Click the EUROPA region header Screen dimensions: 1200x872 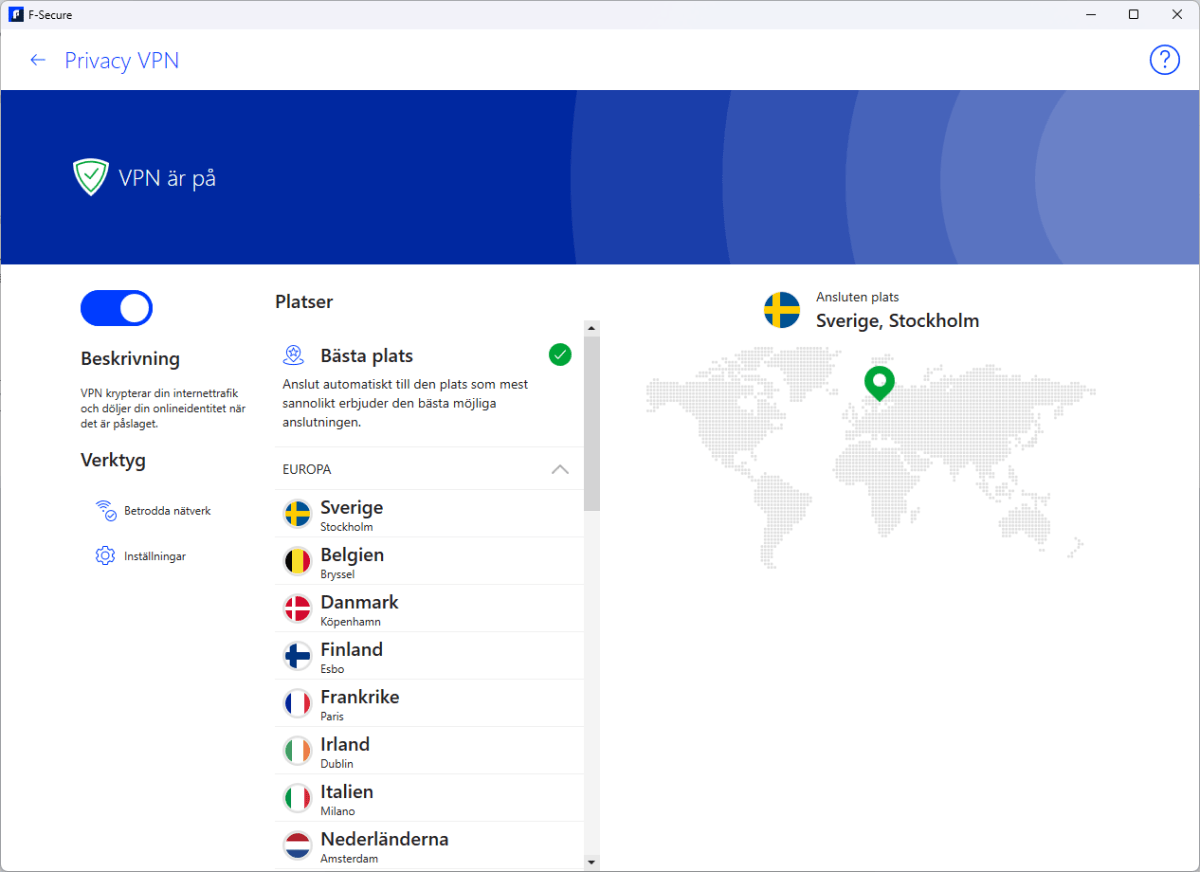point(429,469)
